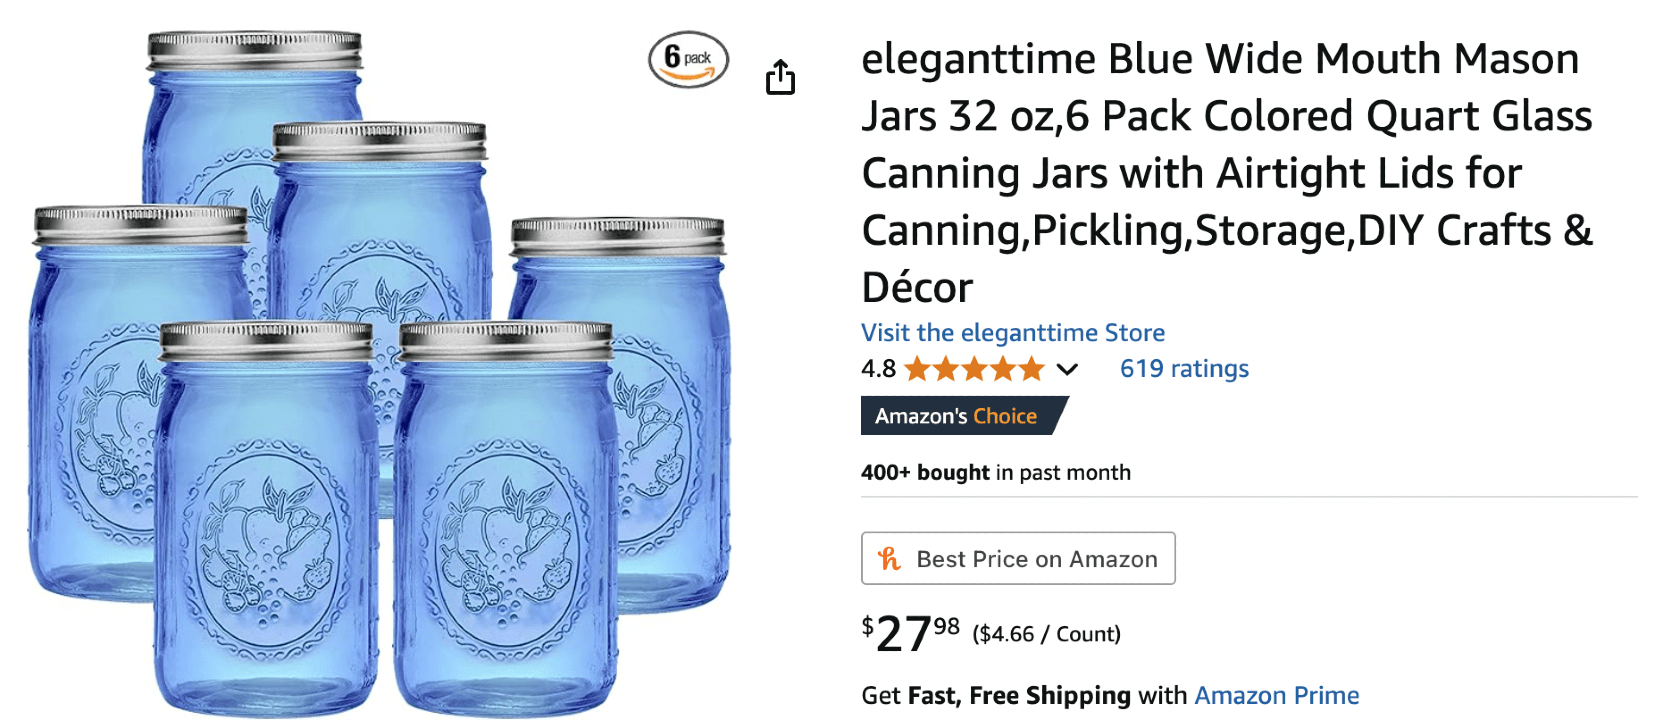Click the share icon beside the product image
The width and height of the screenshot is (1663, 720).
coord(780,77)
